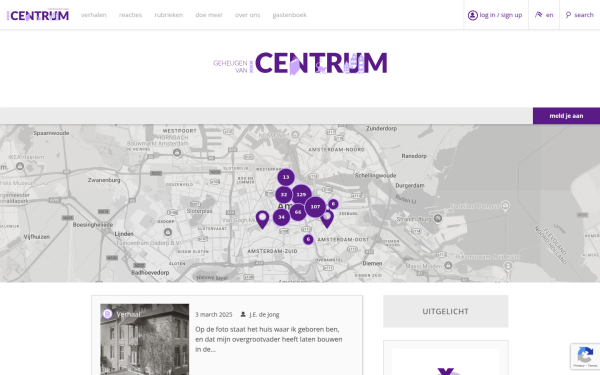The height and width of the screenshot is (375, 600).
Task: Open the map cluster 6 near Zeeburg
Action: point(333,204)
